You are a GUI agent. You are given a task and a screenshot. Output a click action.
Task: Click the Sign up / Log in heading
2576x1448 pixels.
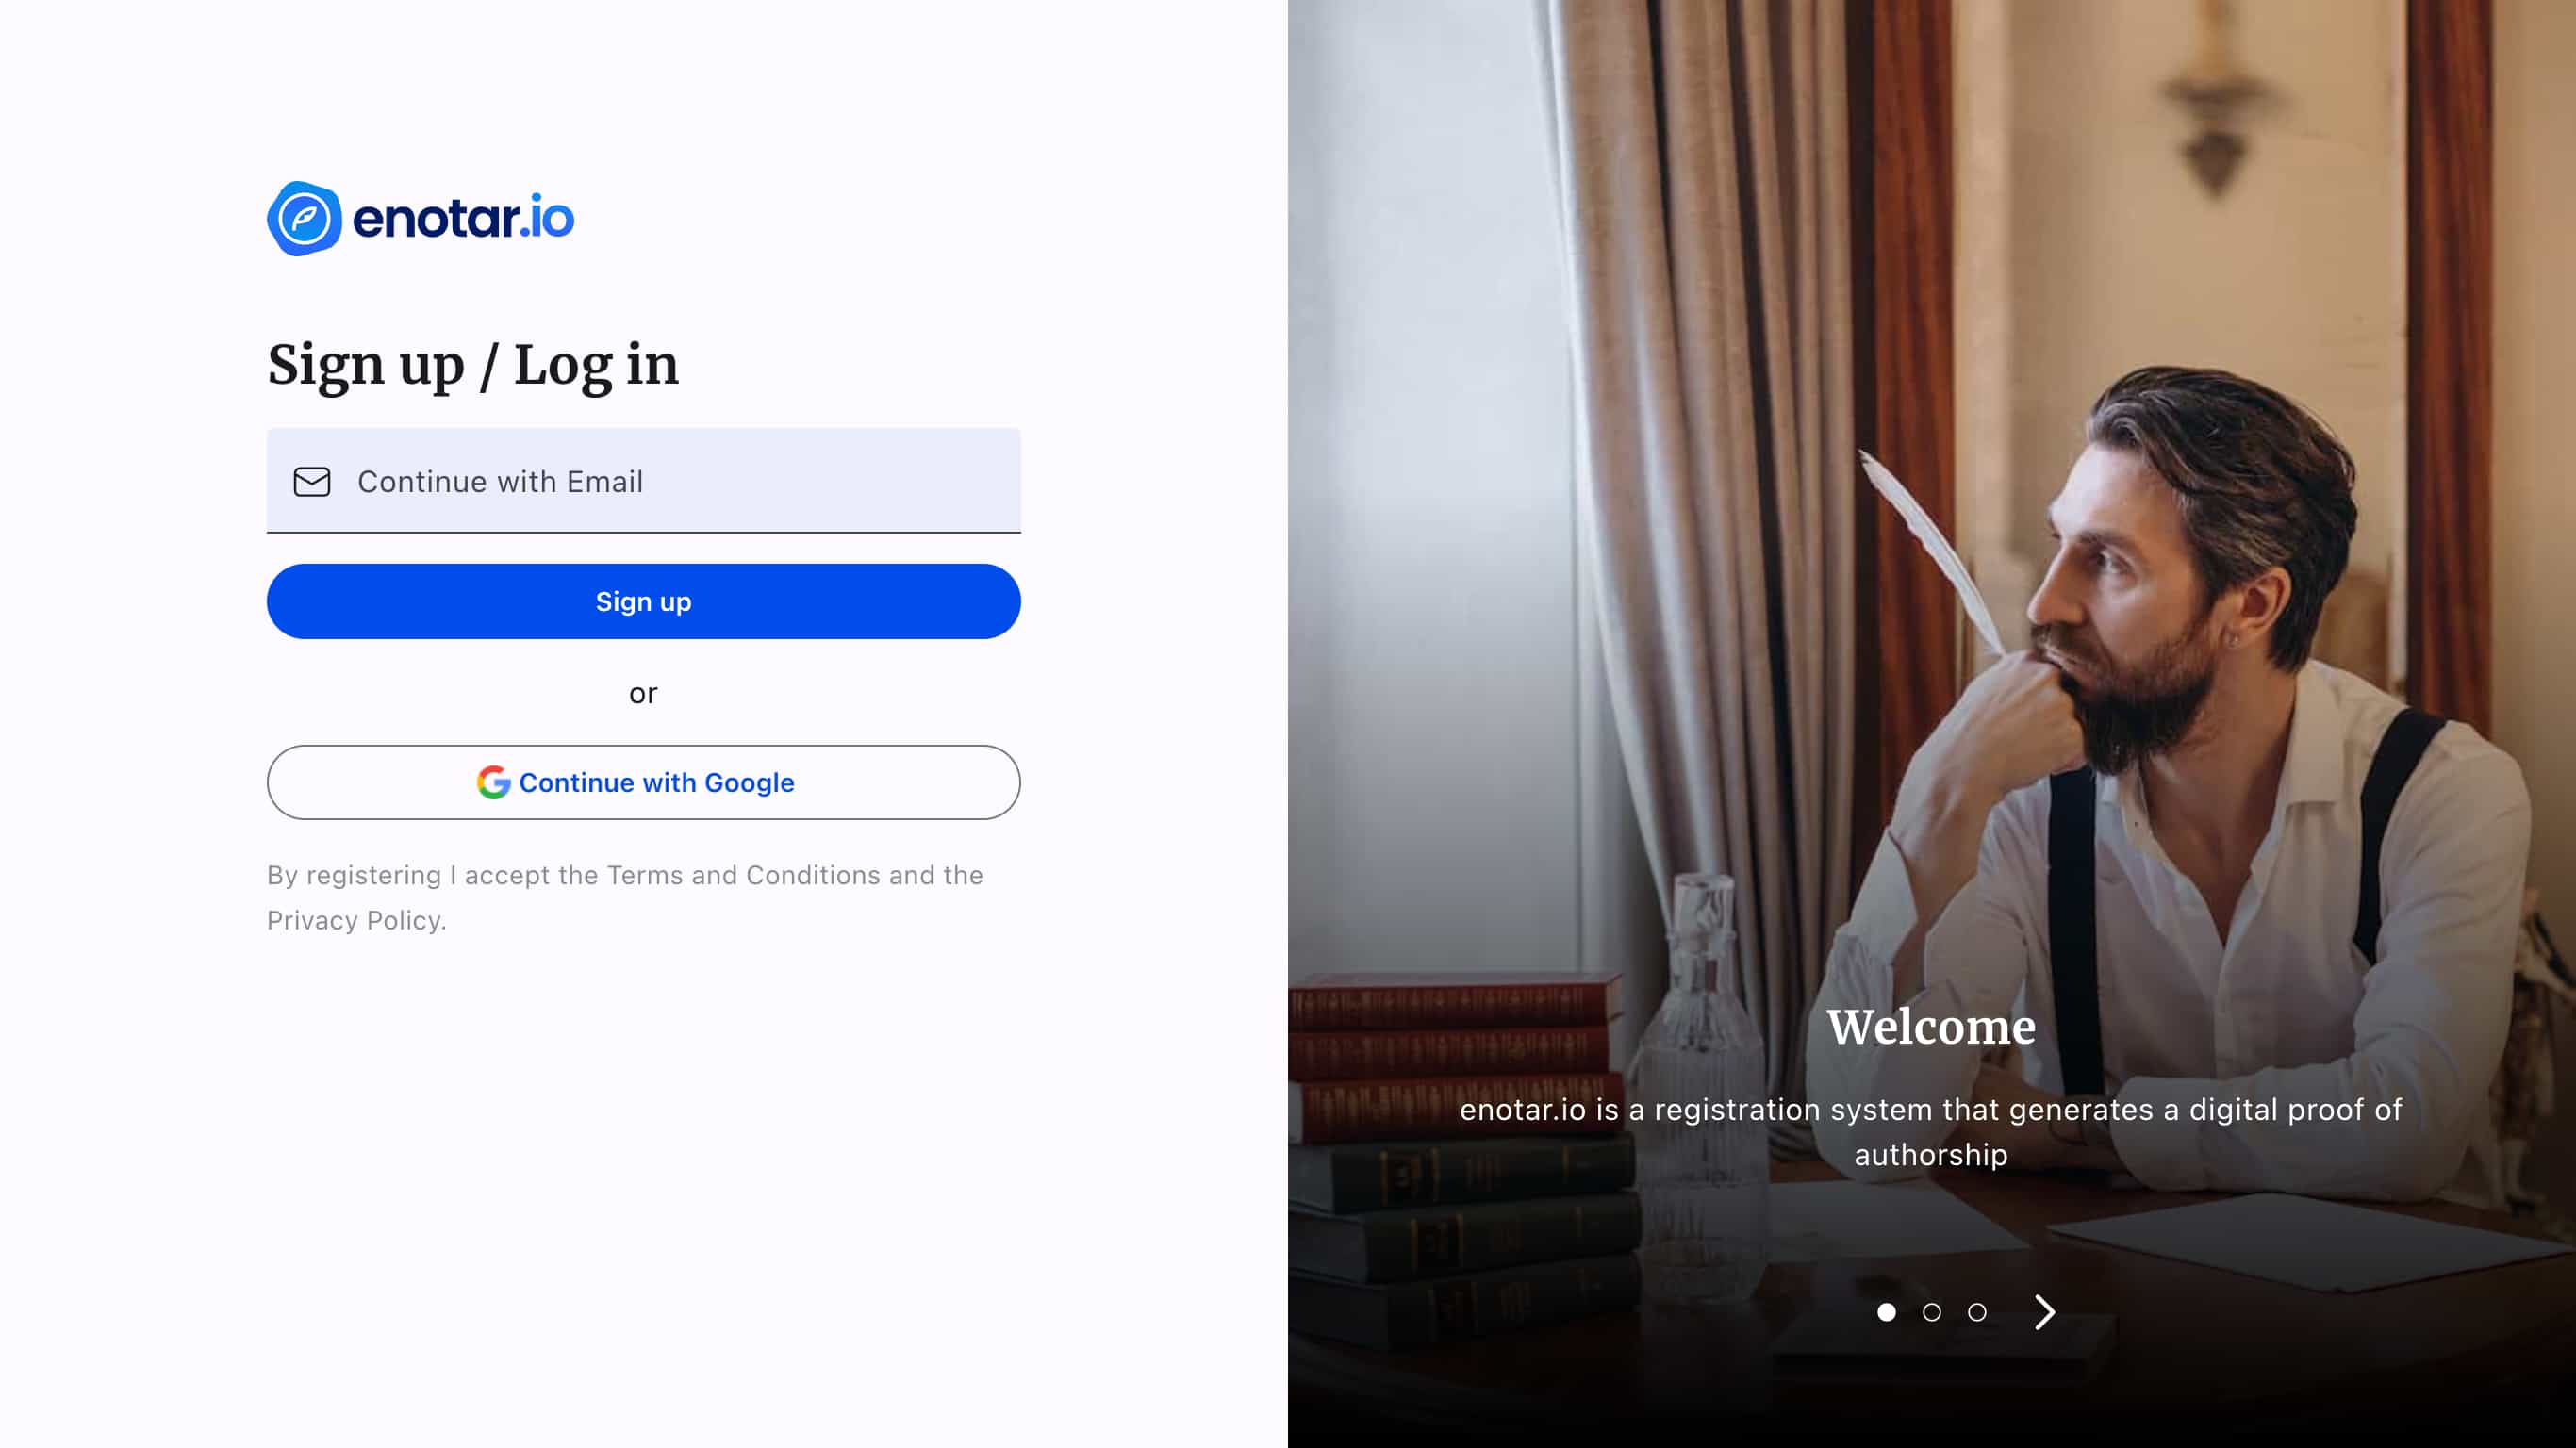pos(473,364)
